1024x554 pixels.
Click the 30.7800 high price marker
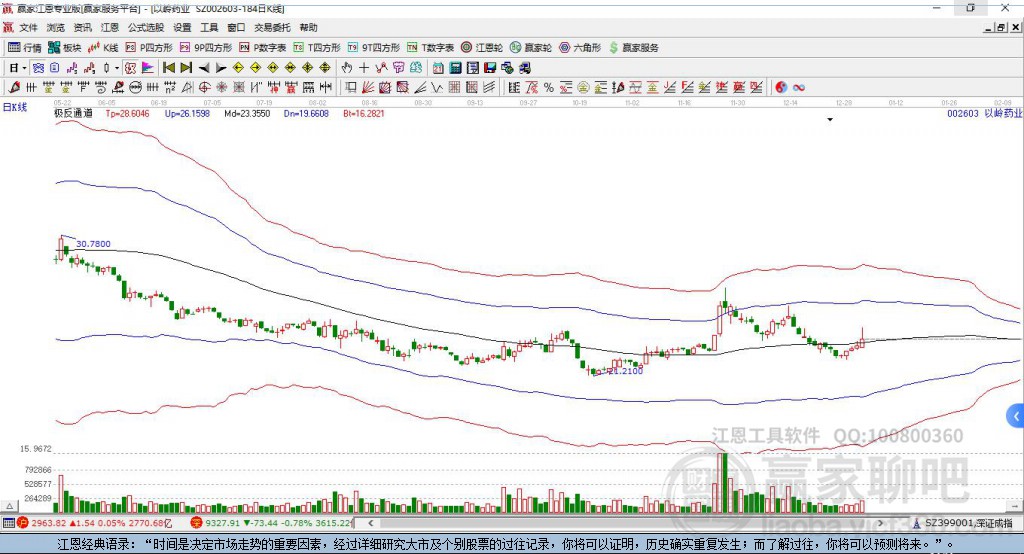pos(93,244)
